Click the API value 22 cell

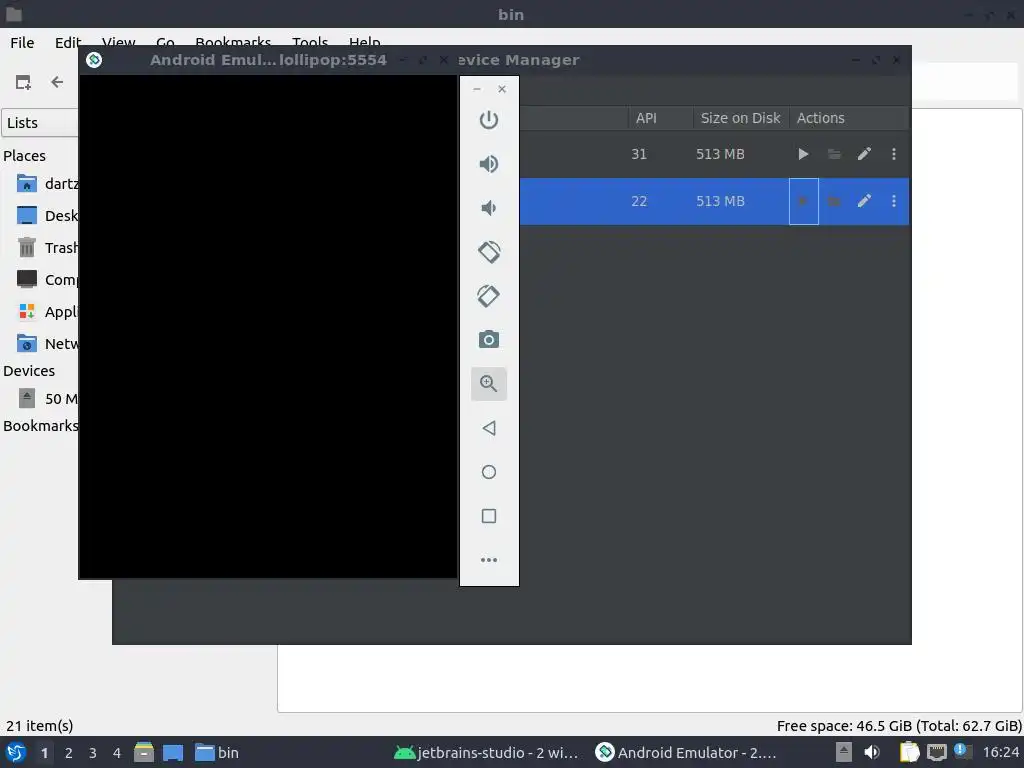pos(639,201)
